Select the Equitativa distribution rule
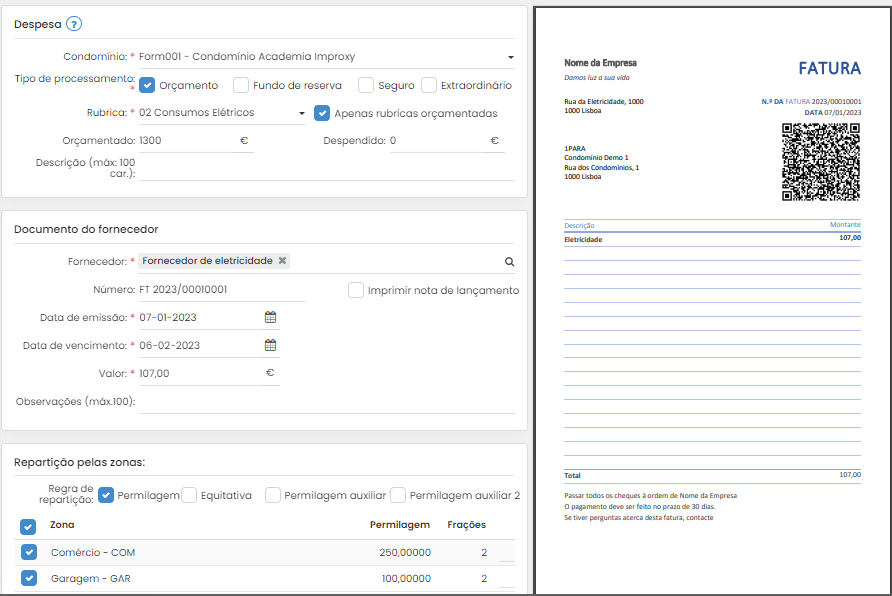892x596 pixels. [x=189, y=495]
